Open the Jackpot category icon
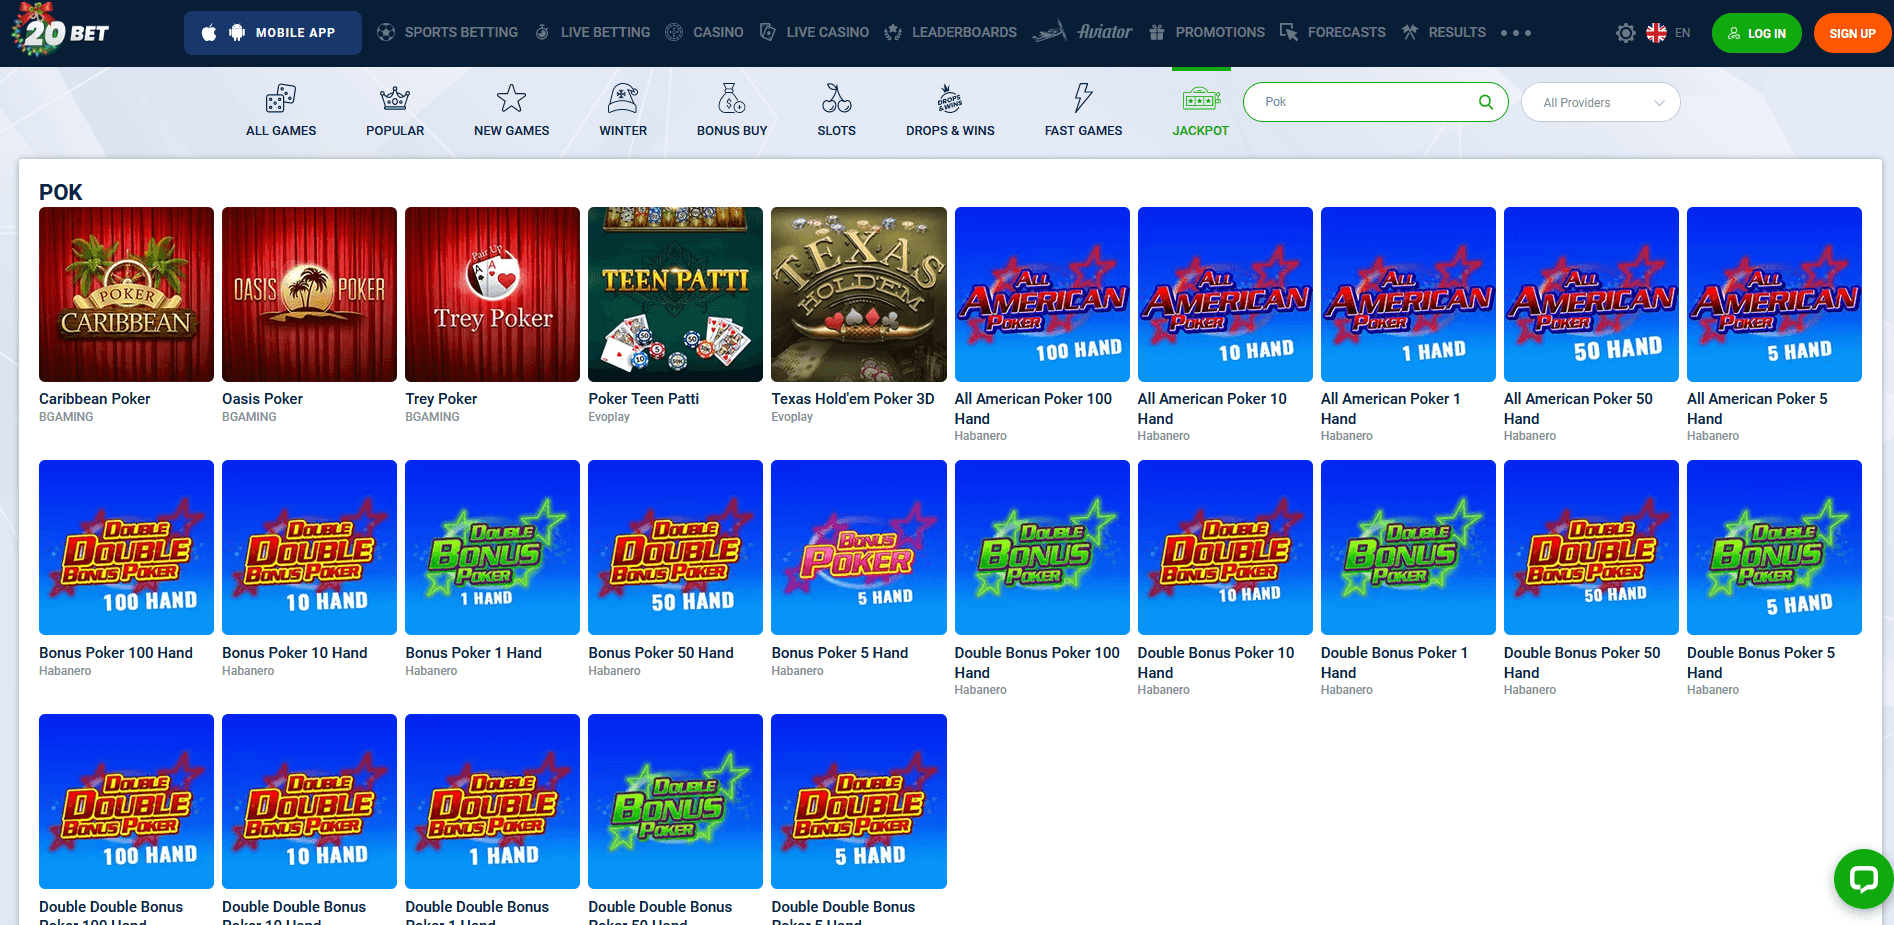 [1201, 99]
